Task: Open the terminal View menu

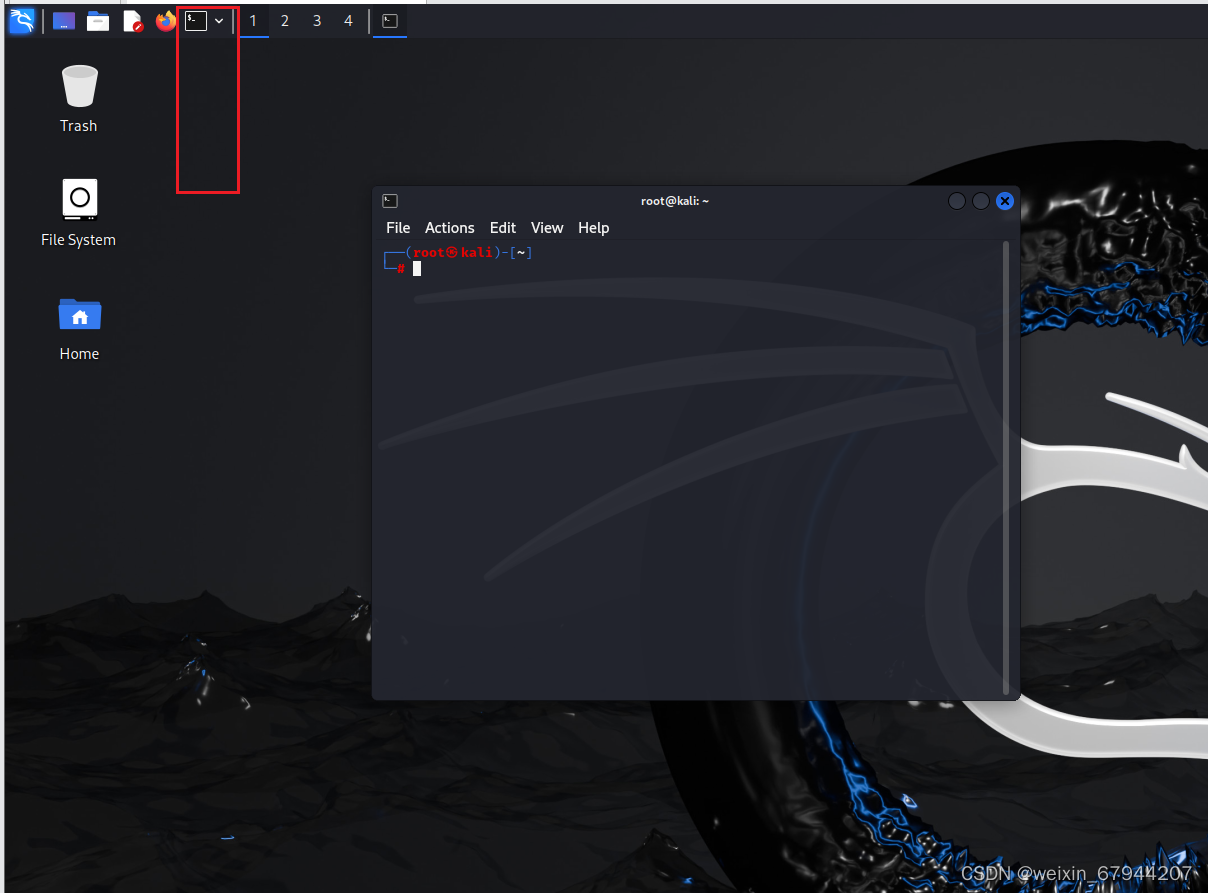Action: (547, 228)
